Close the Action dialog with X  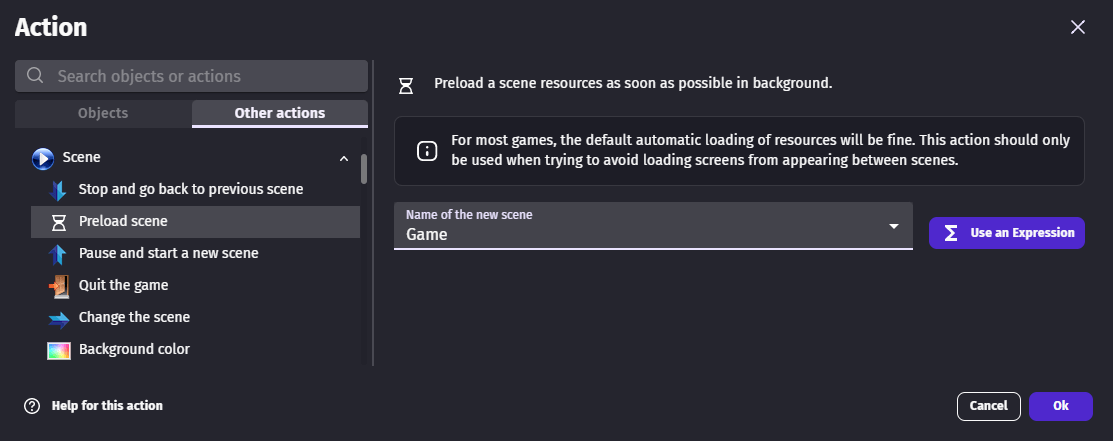click(x=1078, y=27)
